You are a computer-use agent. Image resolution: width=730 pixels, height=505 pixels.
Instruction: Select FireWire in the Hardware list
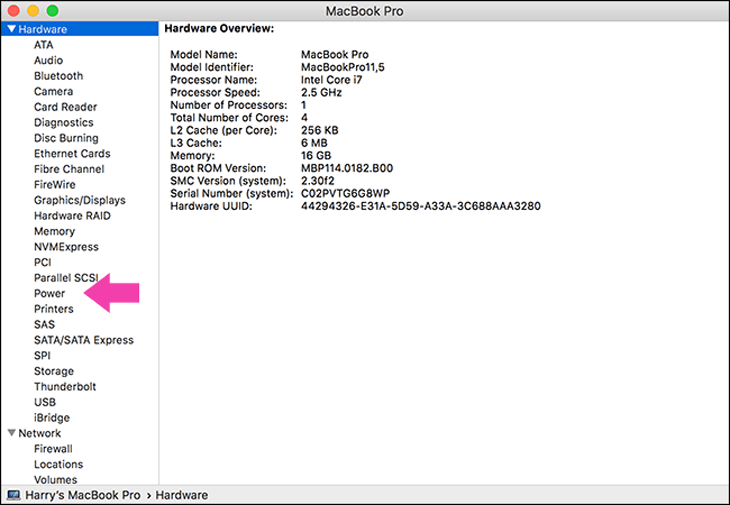[x=54, y=184]
